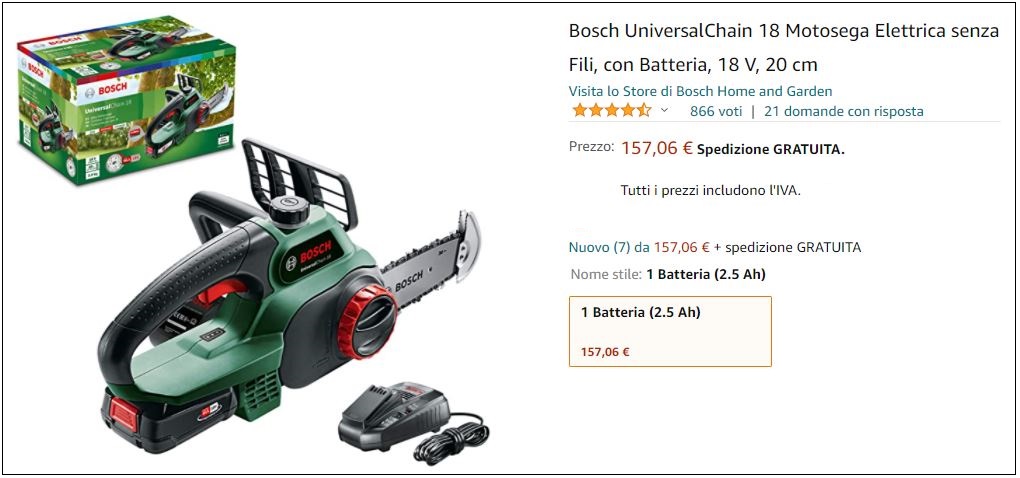Click the 4.5 star rating icons
1020x478 pixels.
[x=611, y=111]
